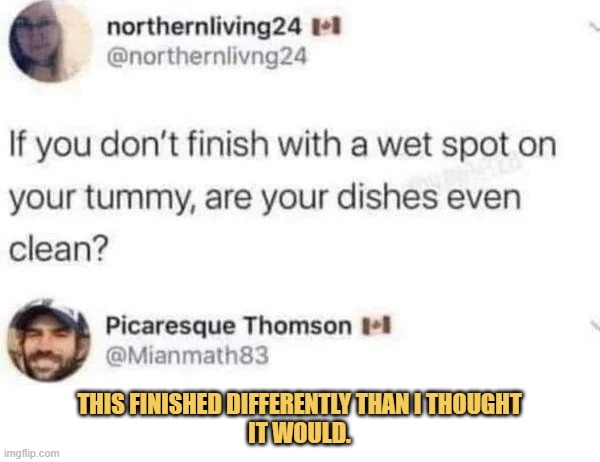Expand the chevron menu on Picaresque Thomson's tweet

coord(594,325)
